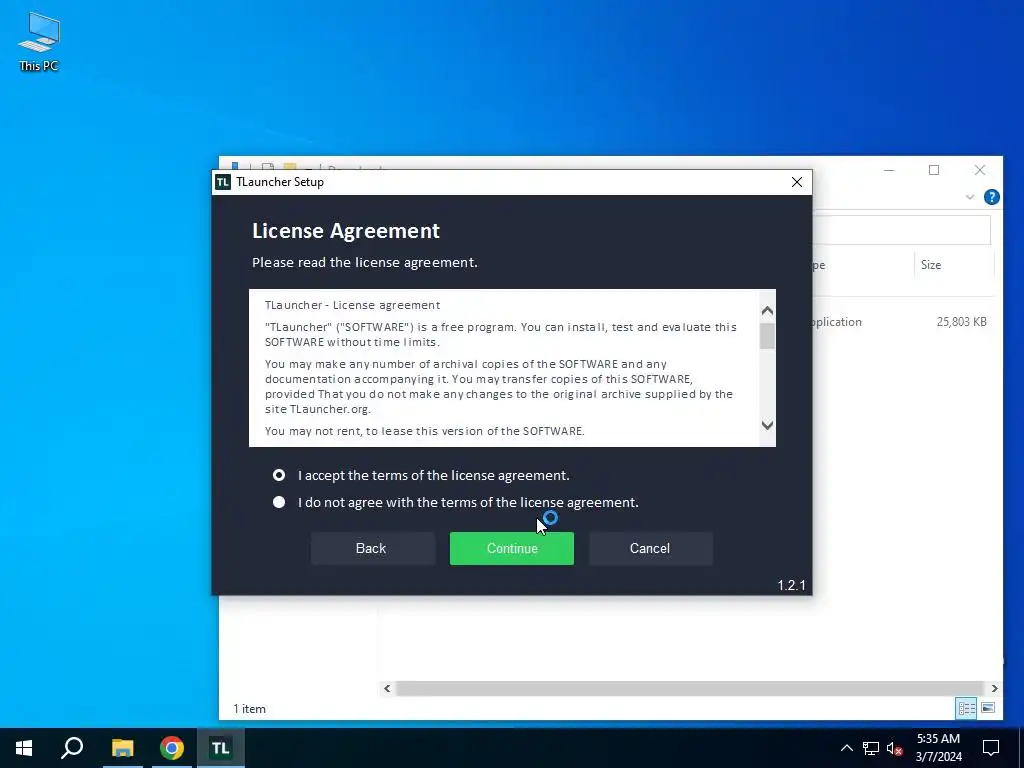Click File Explorer horizontal scrollbar right arrow
Image resolution: width=1024 pixels, height=768 pixels.
(994, 688)
